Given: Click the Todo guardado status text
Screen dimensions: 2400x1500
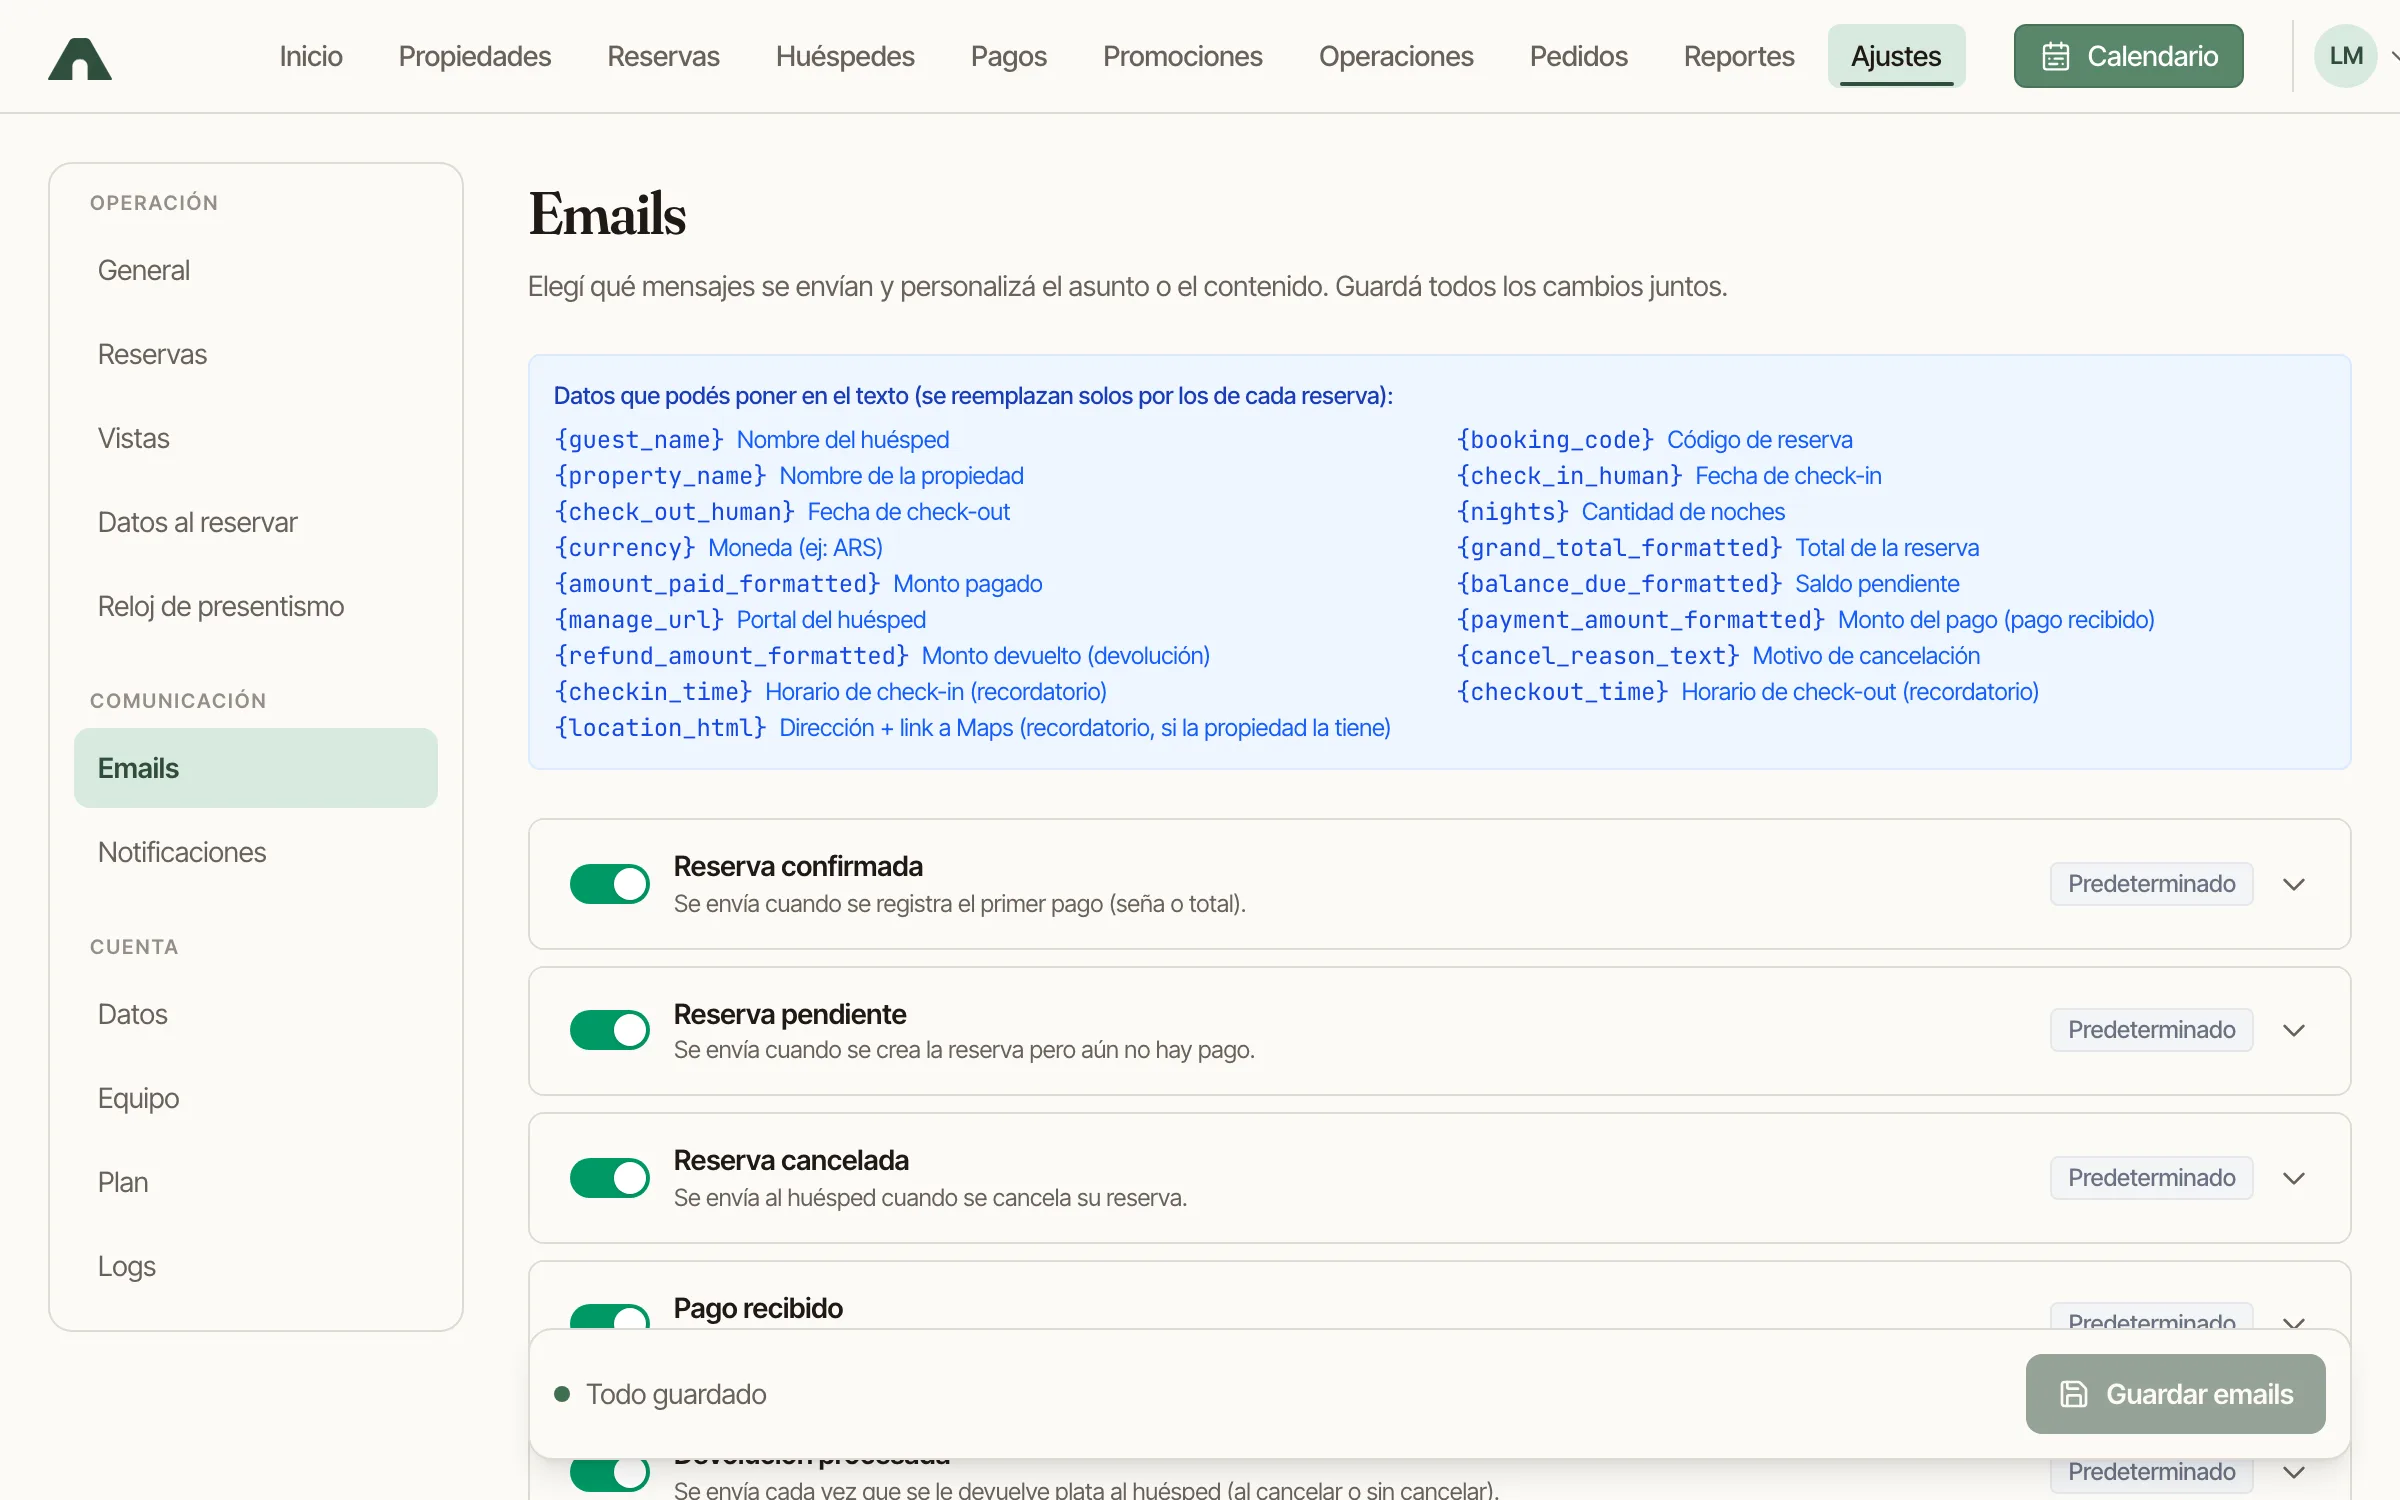Looking at the screenshot, I should [x=676, y=1394].
